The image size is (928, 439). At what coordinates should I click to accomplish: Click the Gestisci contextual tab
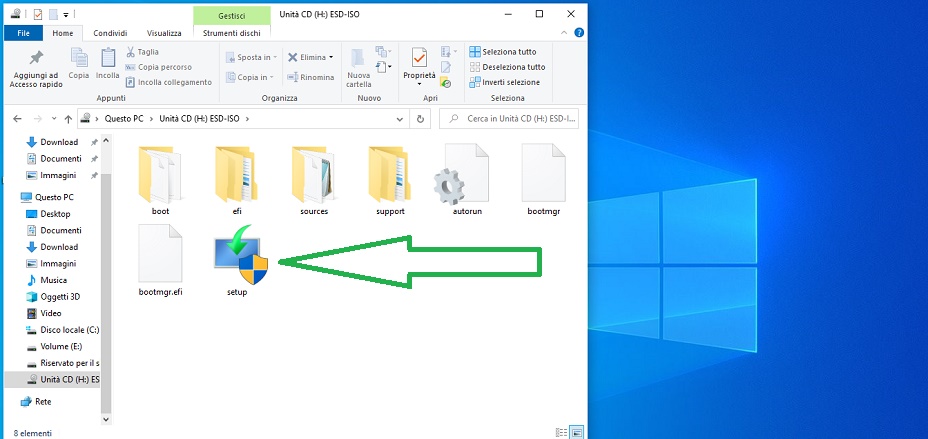click(232, 16)
